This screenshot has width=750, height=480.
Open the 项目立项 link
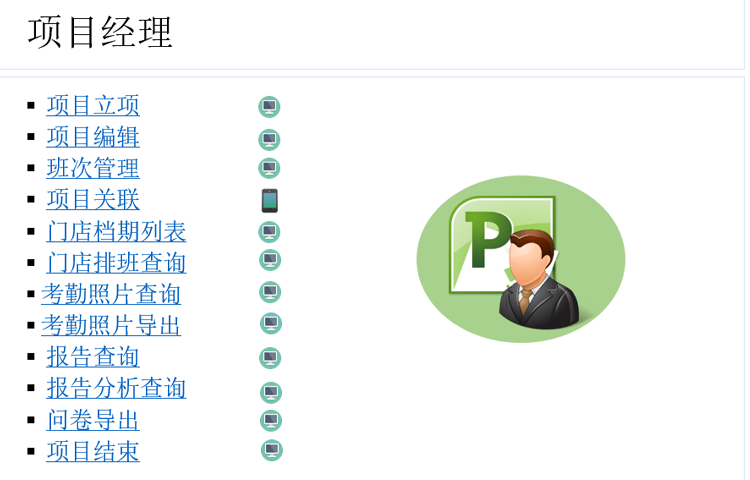click(93, 106)
